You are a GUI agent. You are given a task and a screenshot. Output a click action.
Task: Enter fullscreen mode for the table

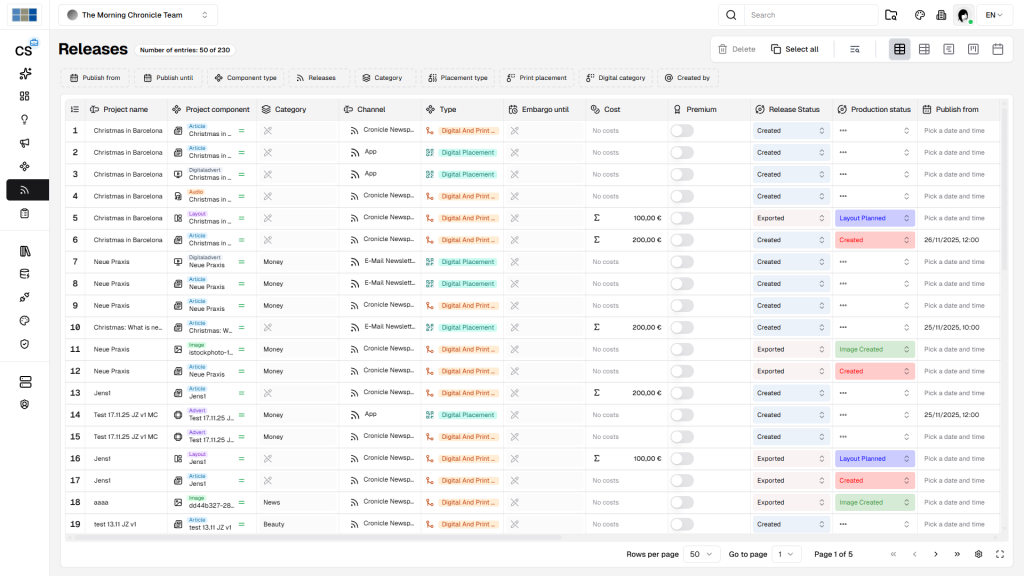(x=1000, y=554)
